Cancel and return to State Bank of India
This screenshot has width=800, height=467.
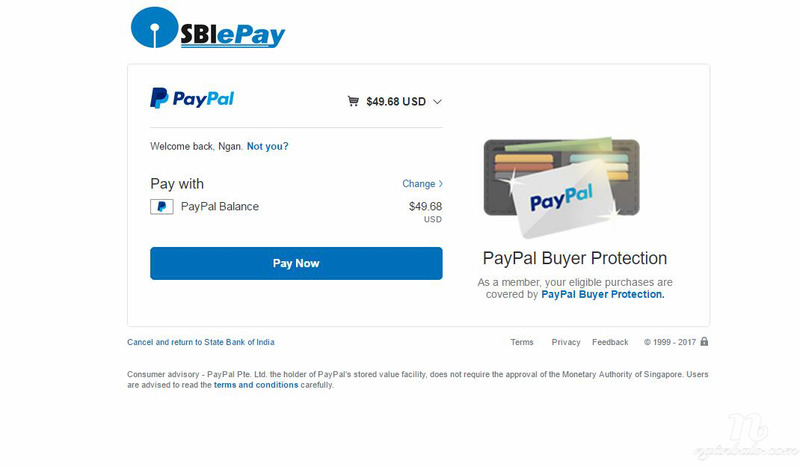click(201, 342)
